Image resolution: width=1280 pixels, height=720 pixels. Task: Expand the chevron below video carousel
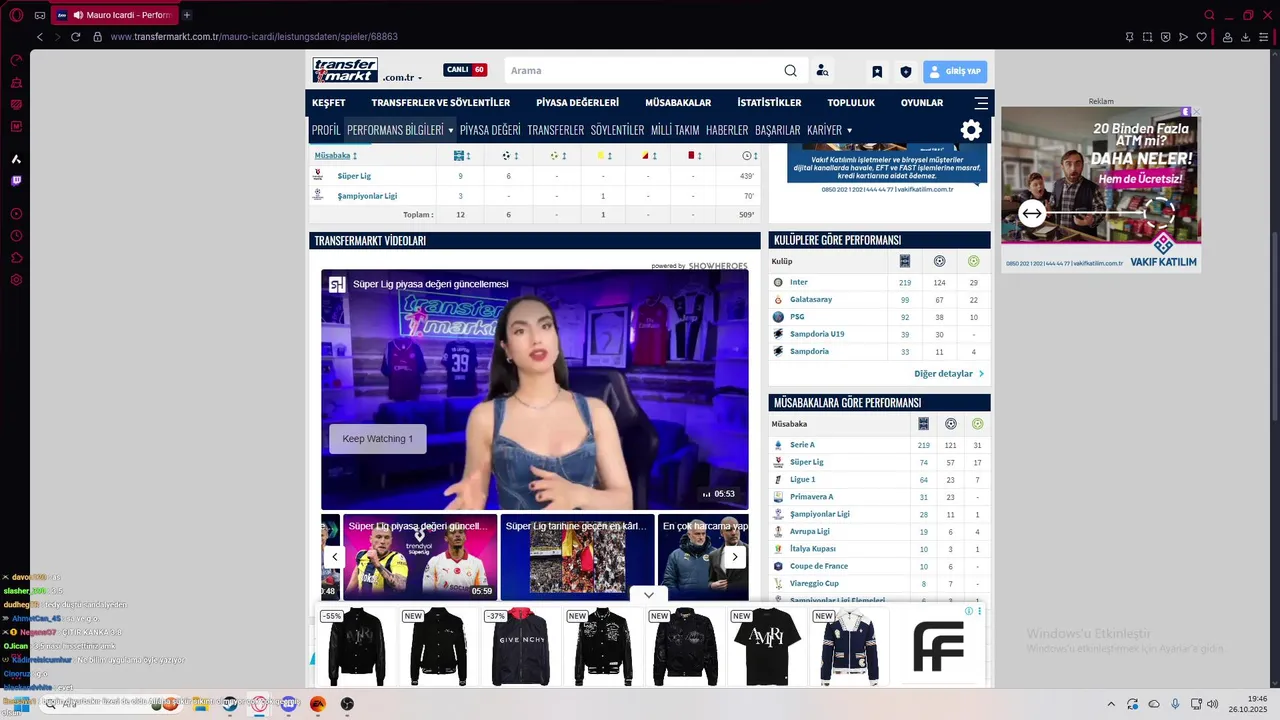pyautogui.click(x=649, y=595)
